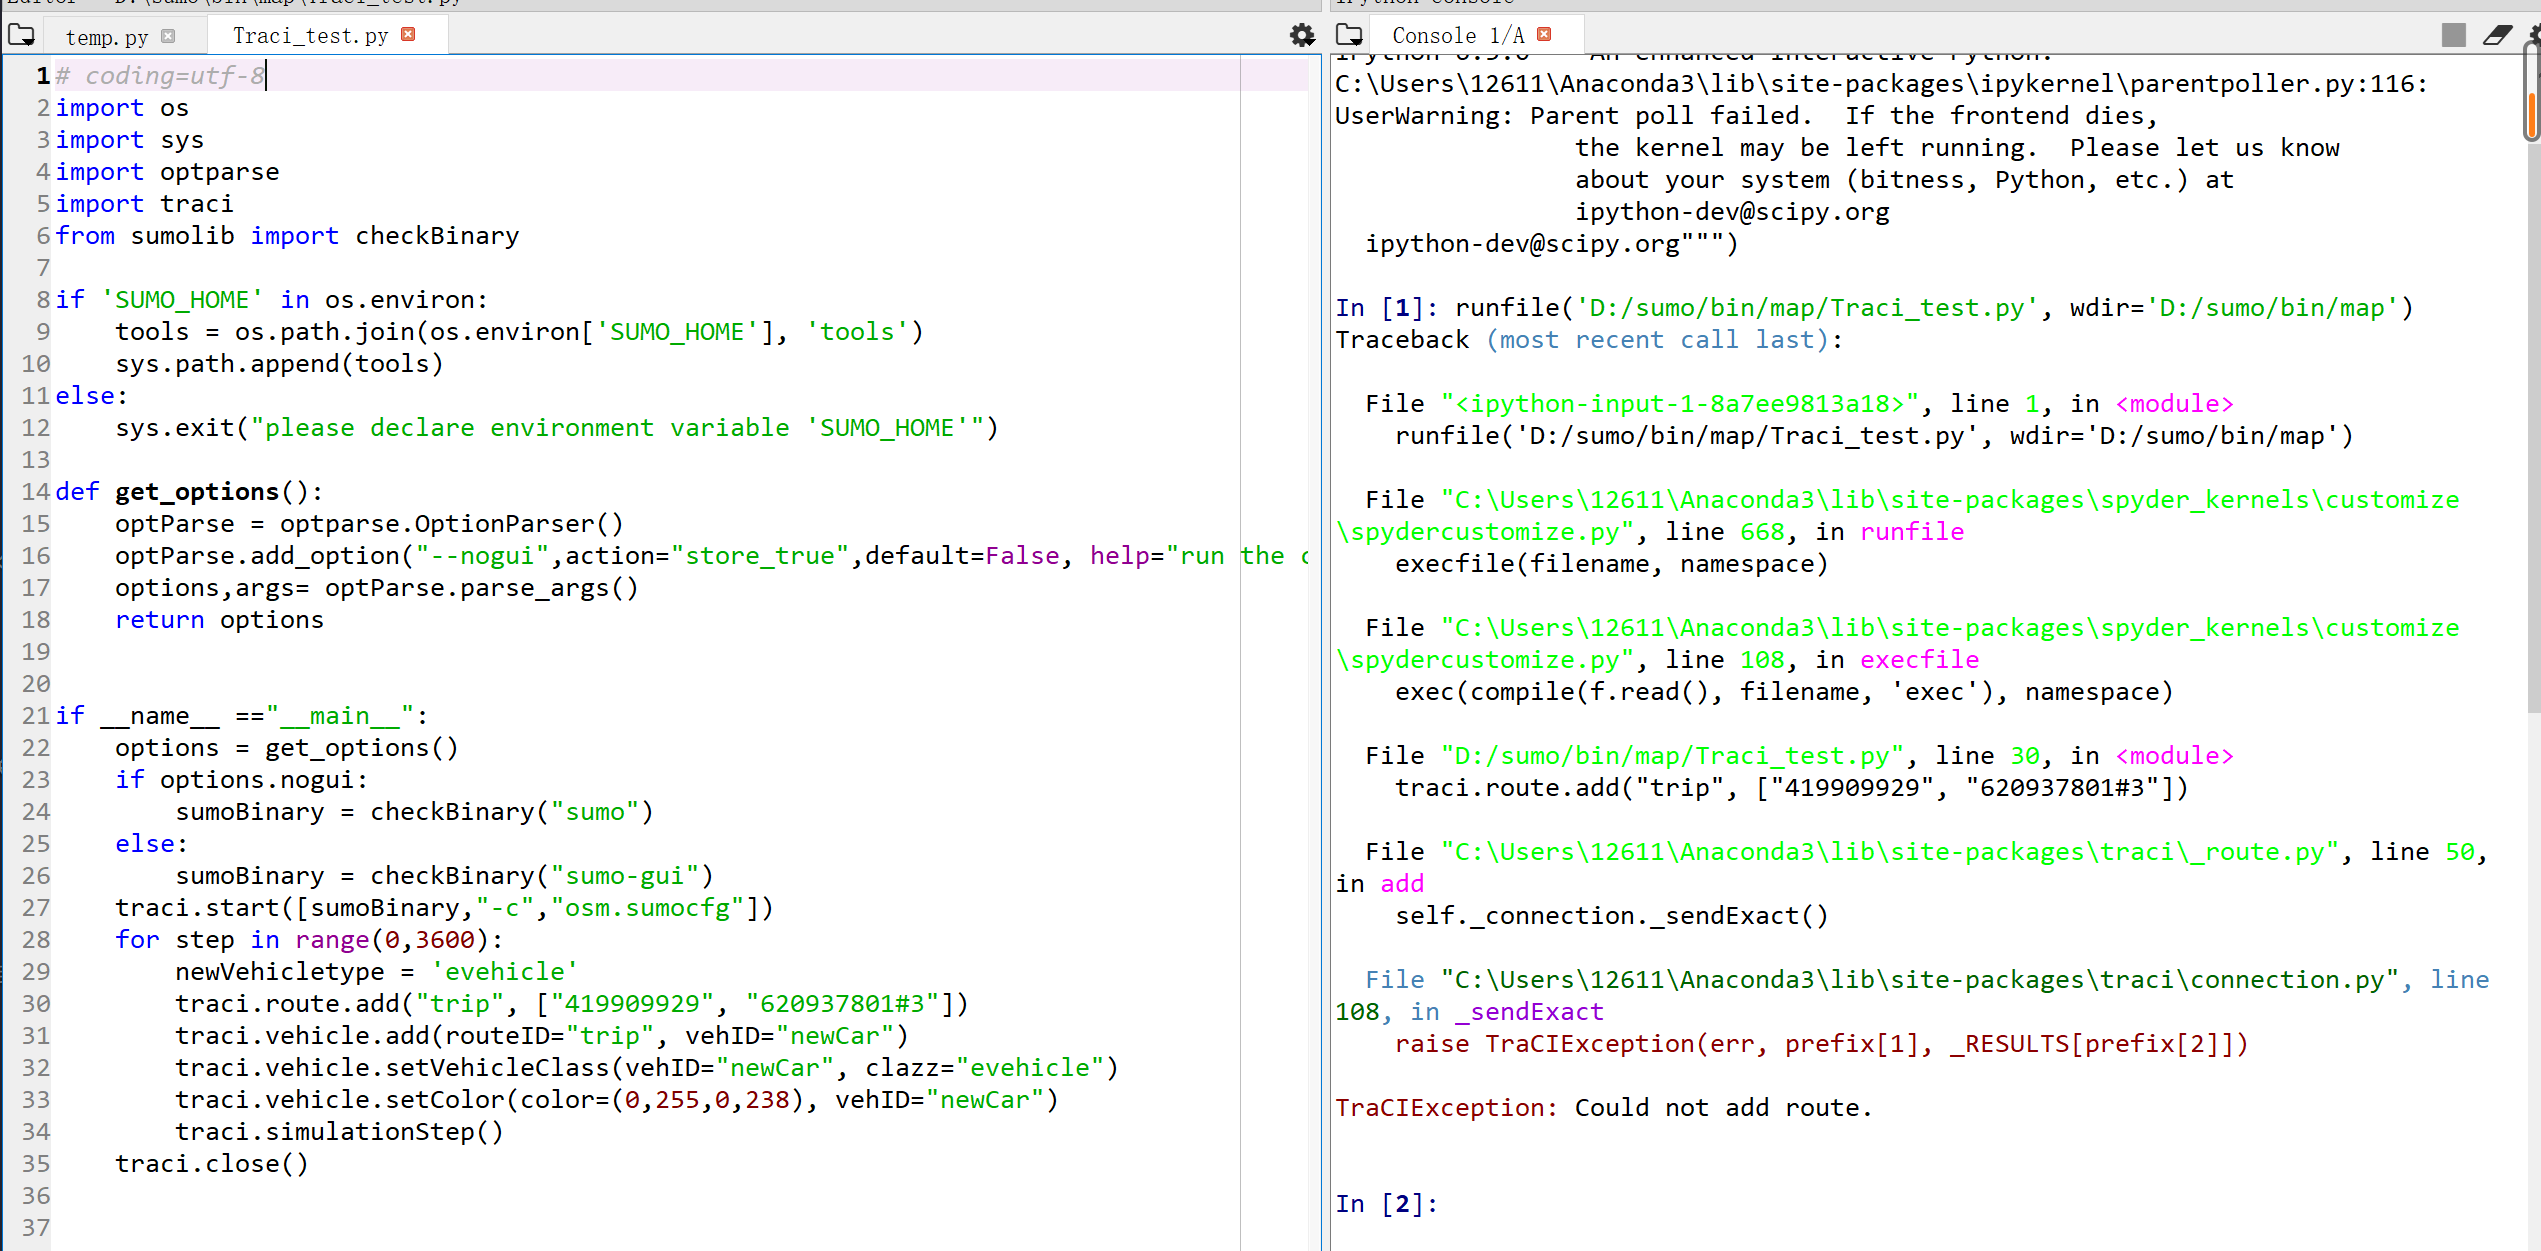Viewport: 2541px width, 1251px height.
Task: Clear the console with the eraser icon
Action: pyautogui.click(x=2497, y=34)
